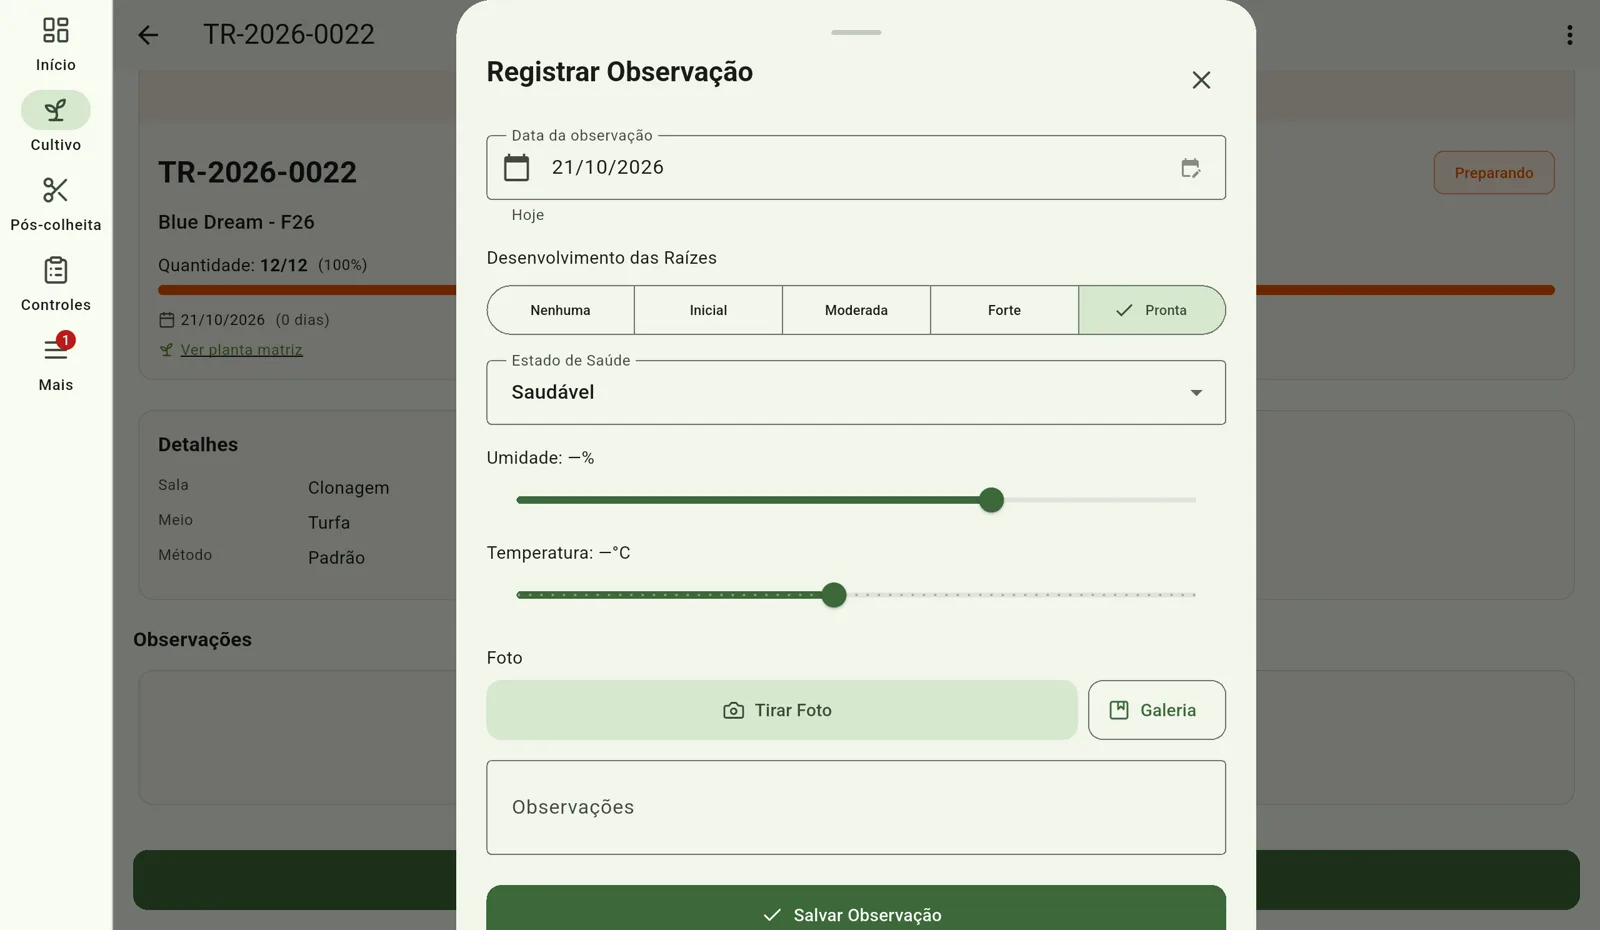Click the Data da observação field
Image resolution: width=1600 pixels, height=930 pixels.
tap(856, 167)
